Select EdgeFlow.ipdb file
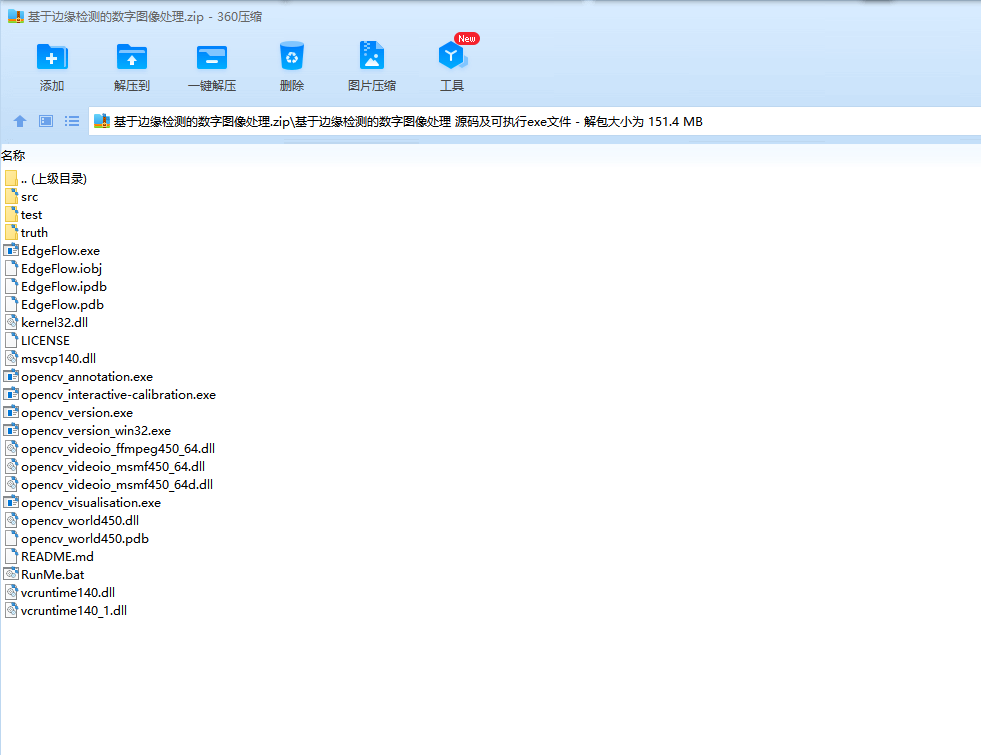 56,286
